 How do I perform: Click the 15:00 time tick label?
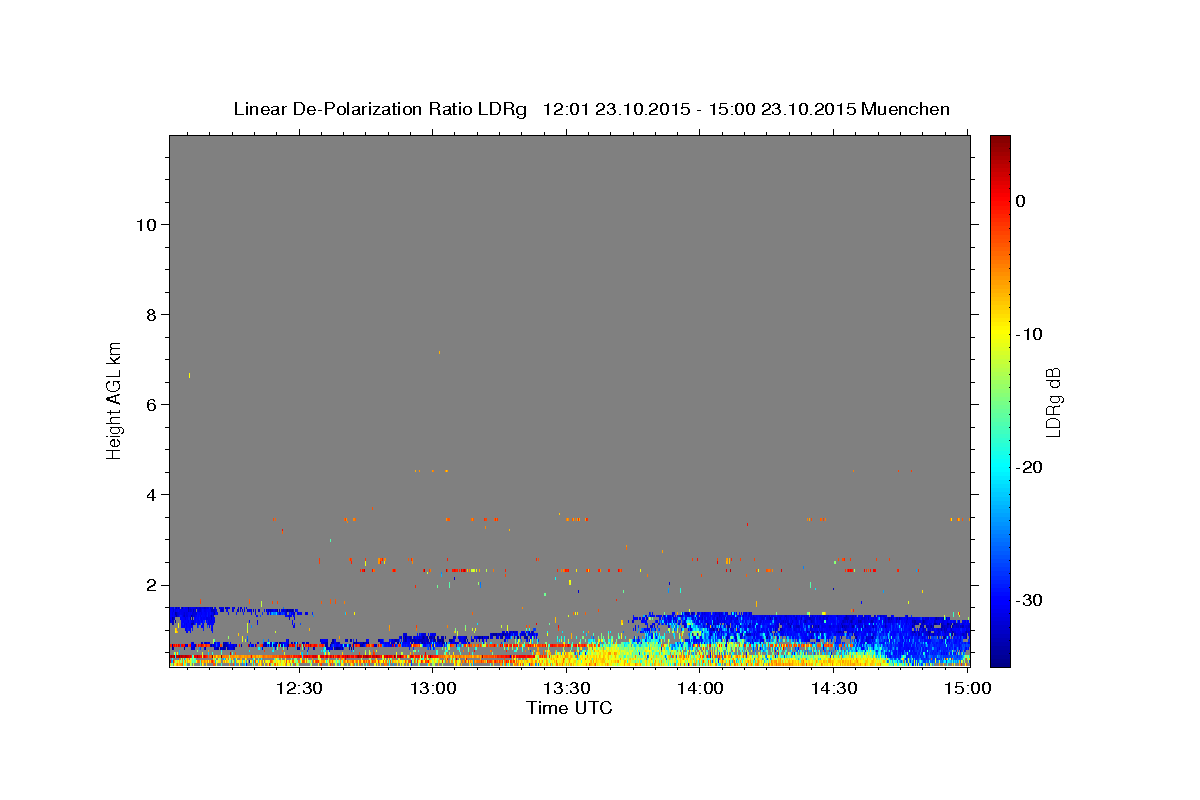(x=967, y=688)
